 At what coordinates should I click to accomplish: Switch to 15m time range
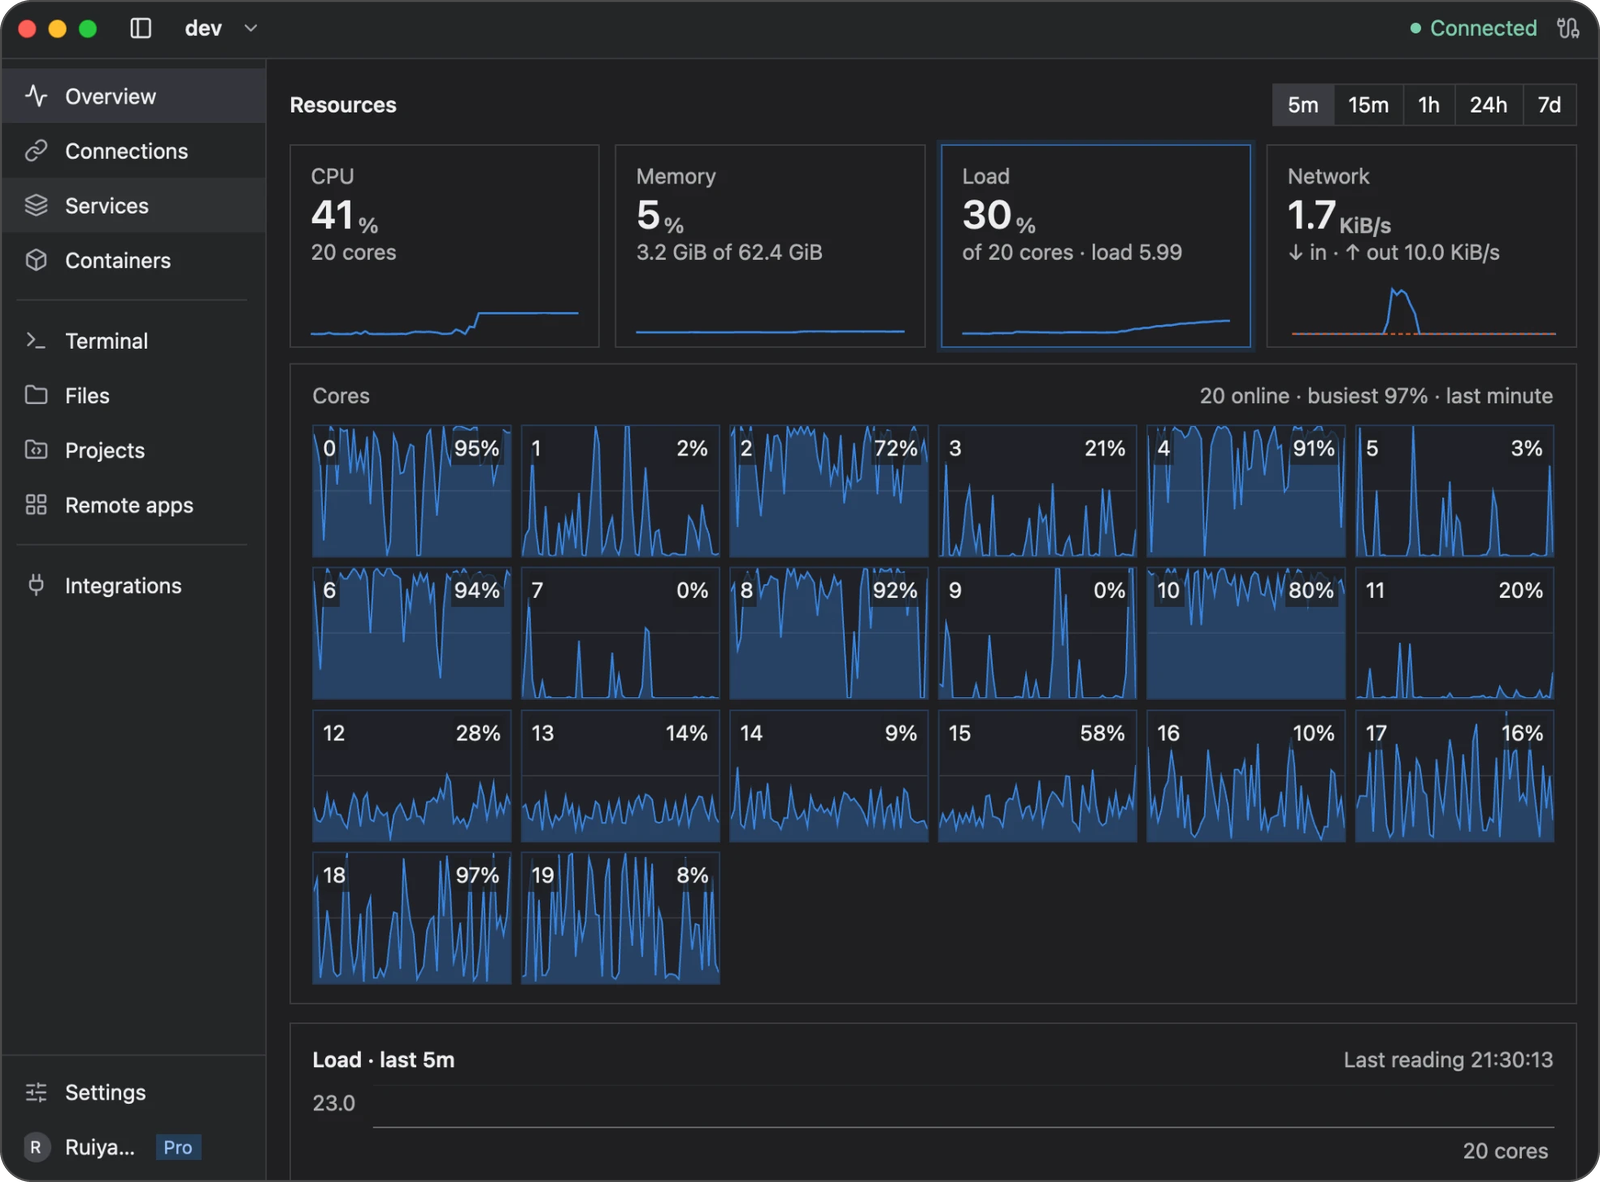[x=1368, y=105]
